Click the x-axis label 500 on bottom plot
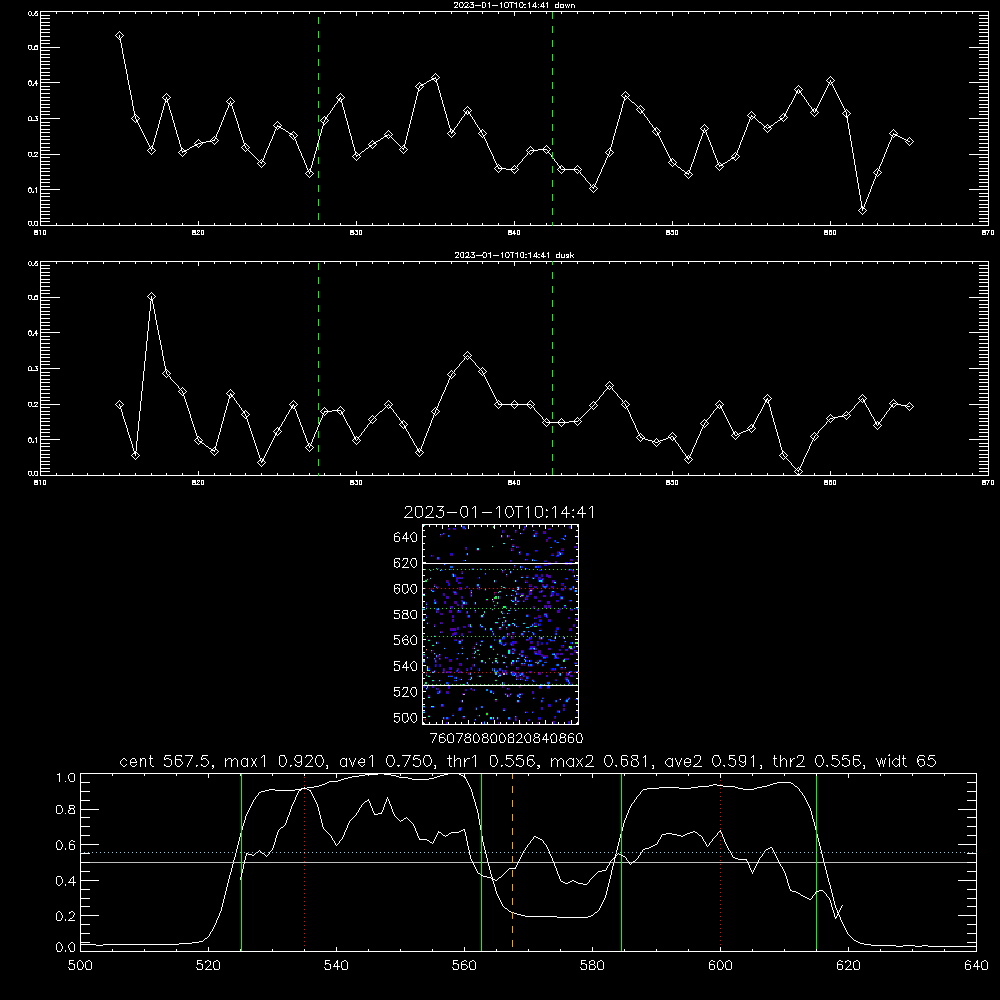This screenshot has height=1000, width=1000. point(80,966)
